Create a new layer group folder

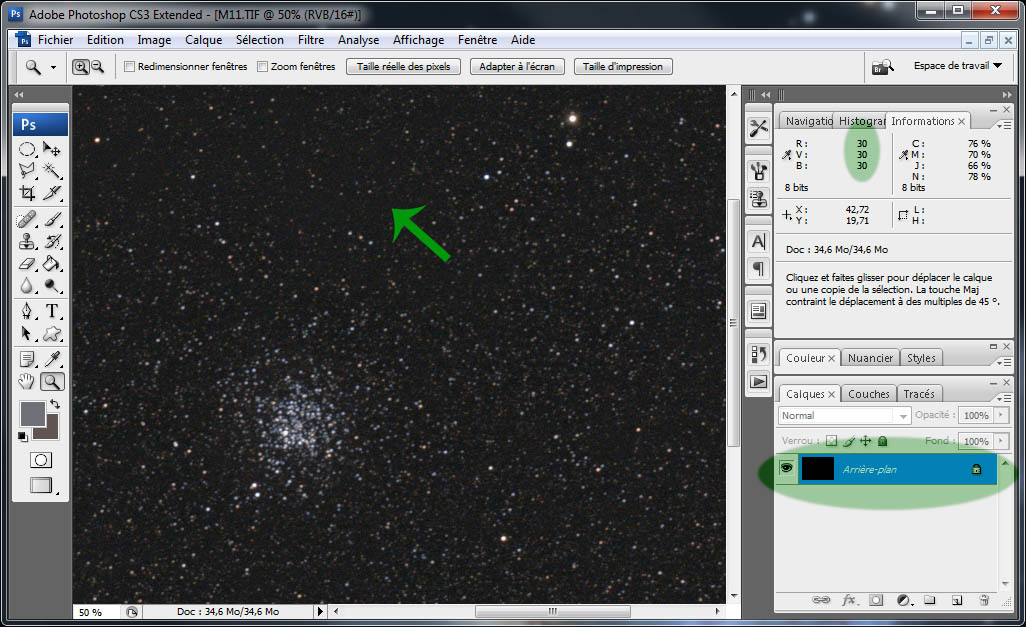click(930, 600)
